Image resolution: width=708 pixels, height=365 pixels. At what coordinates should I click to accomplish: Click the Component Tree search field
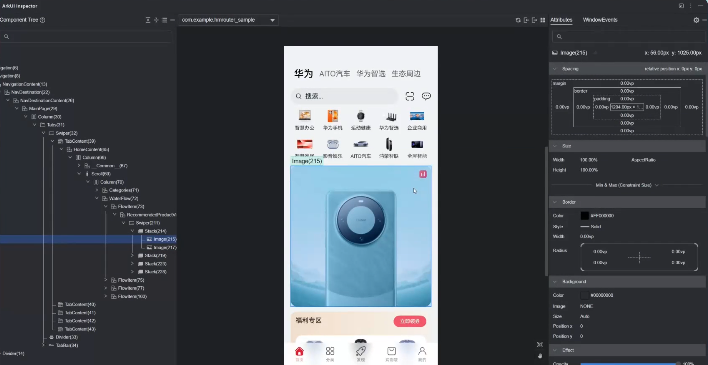pyautogui.click(x=86, y=37)
